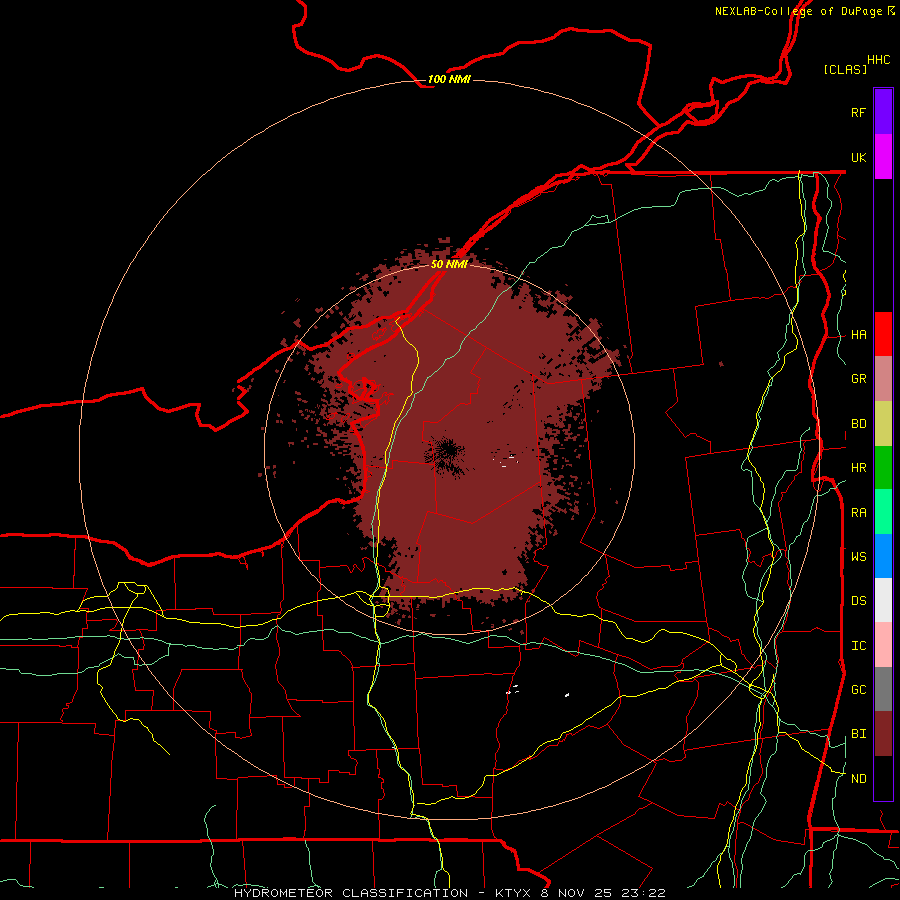
Task: Click the "HYDROMETEOR CLASSIFICATION" caption text
Action: tap(351, 893)
